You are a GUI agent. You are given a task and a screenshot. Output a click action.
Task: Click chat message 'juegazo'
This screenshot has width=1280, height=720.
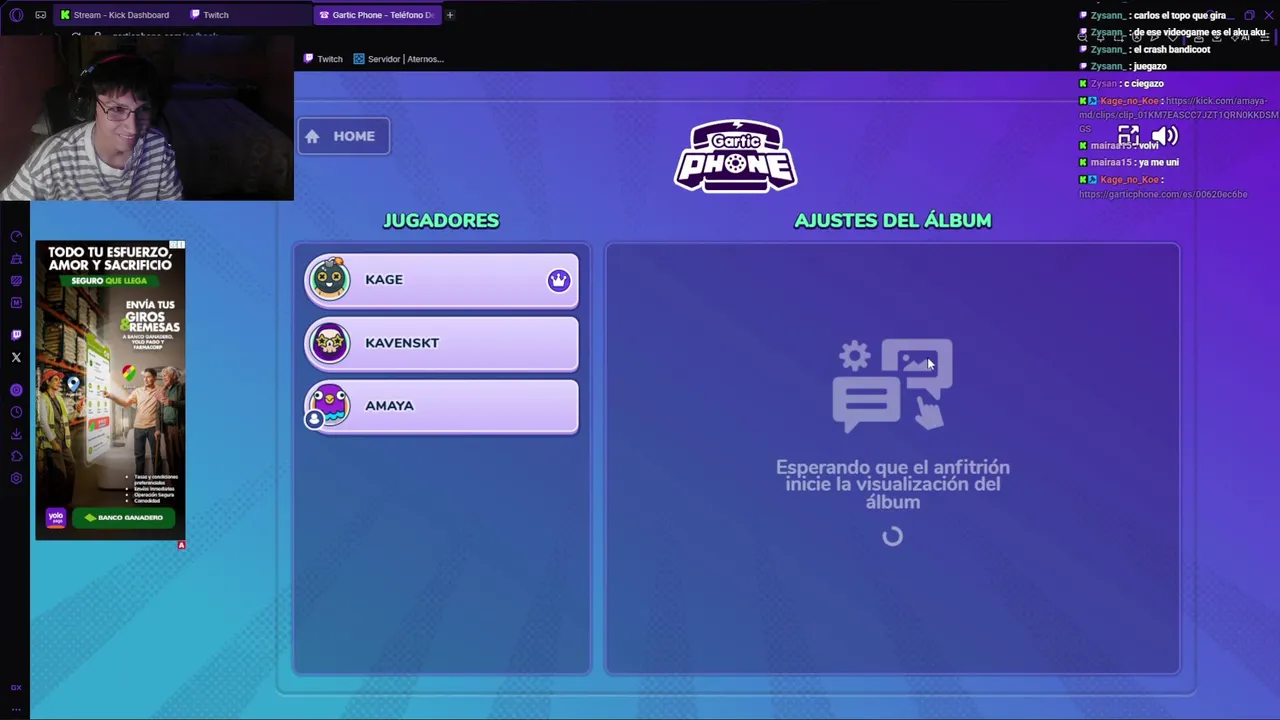(x=1149, y=66)
